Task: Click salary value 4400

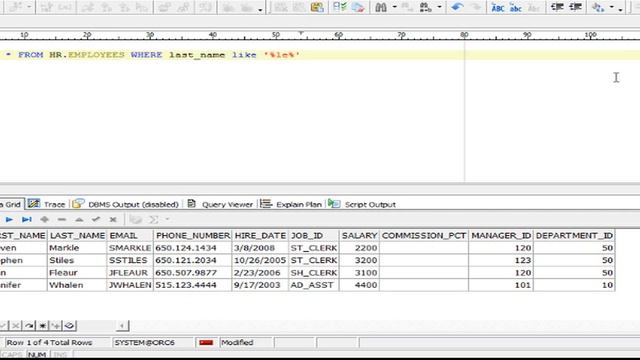Action: tap(359, 285)
